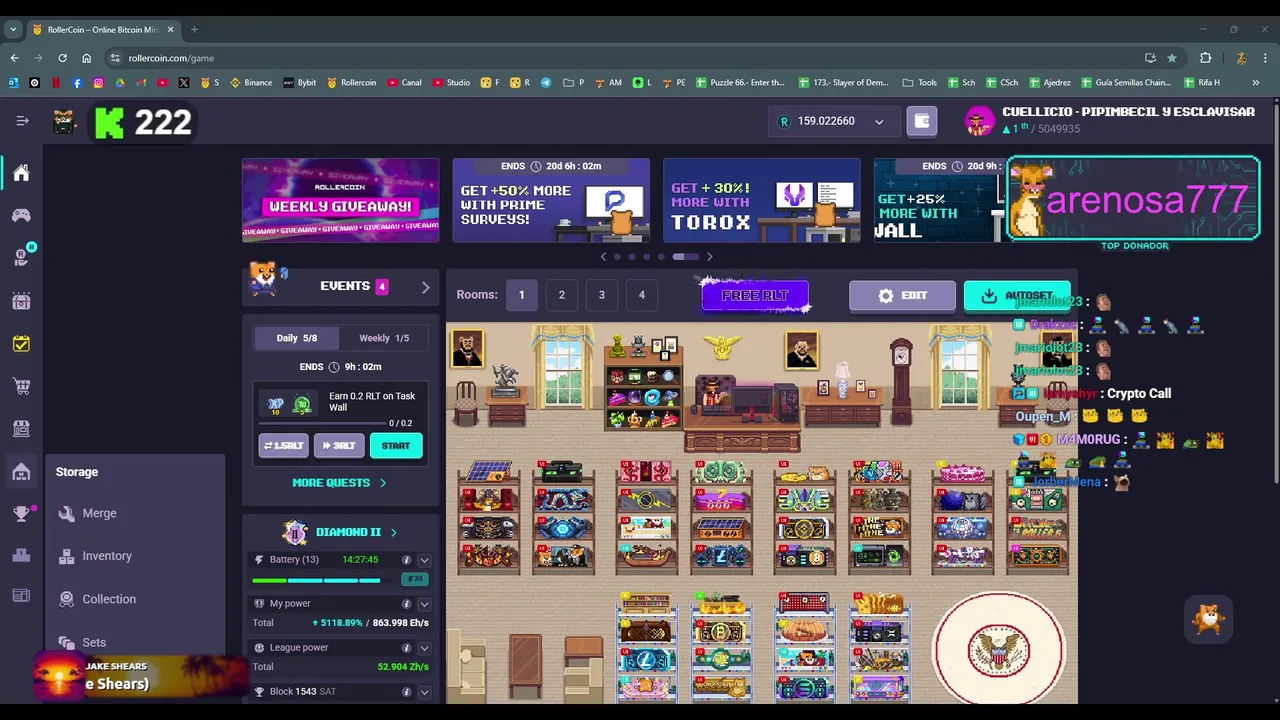The width and height of the screenshot is (1280, 720).
Task: Open the Facebook bookmark icon
Action: tap(77, 82)
